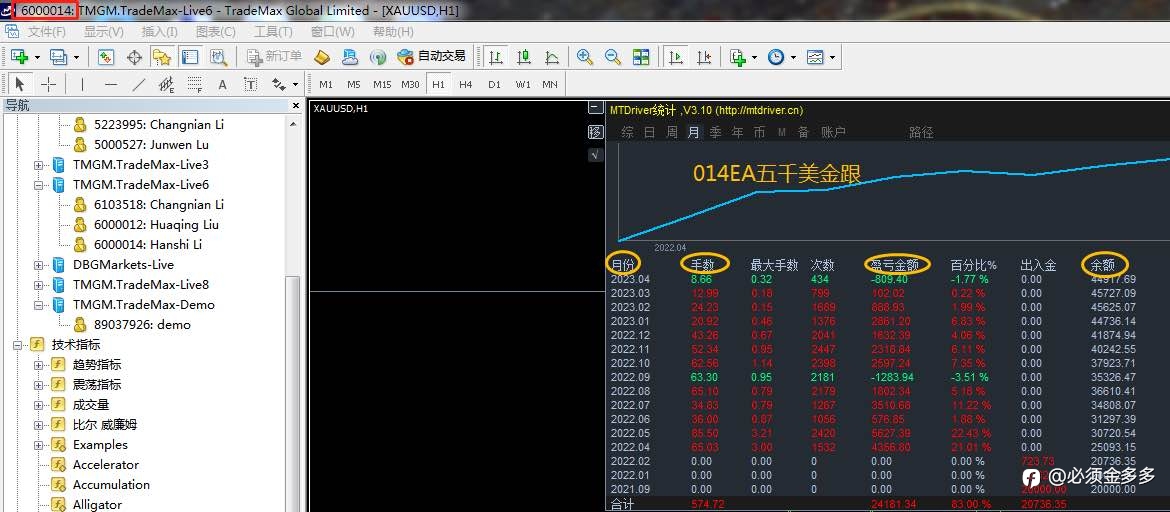Switch timeframe to M15

point(382,84)
